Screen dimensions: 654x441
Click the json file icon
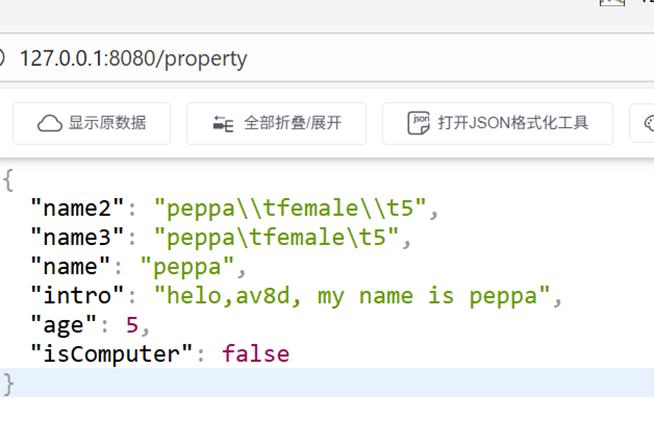418,123
